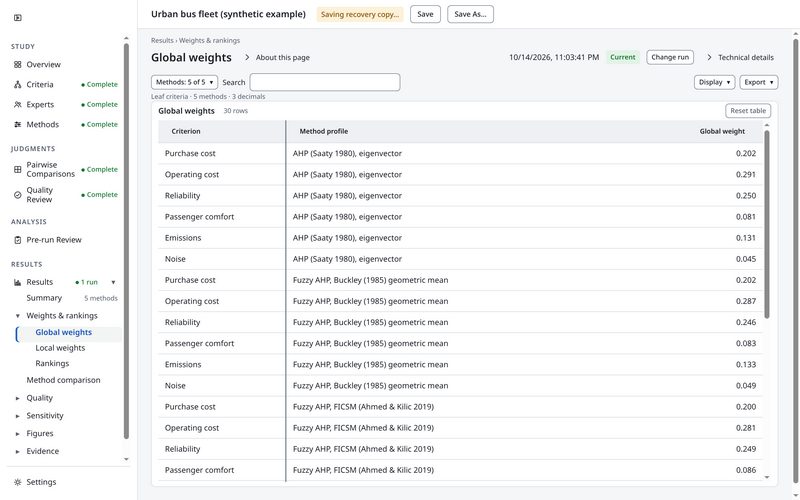The image size is (800, 500).
Task: Sort by the Criterion column header
Action: pyautogui.click(x=186, y=132)
